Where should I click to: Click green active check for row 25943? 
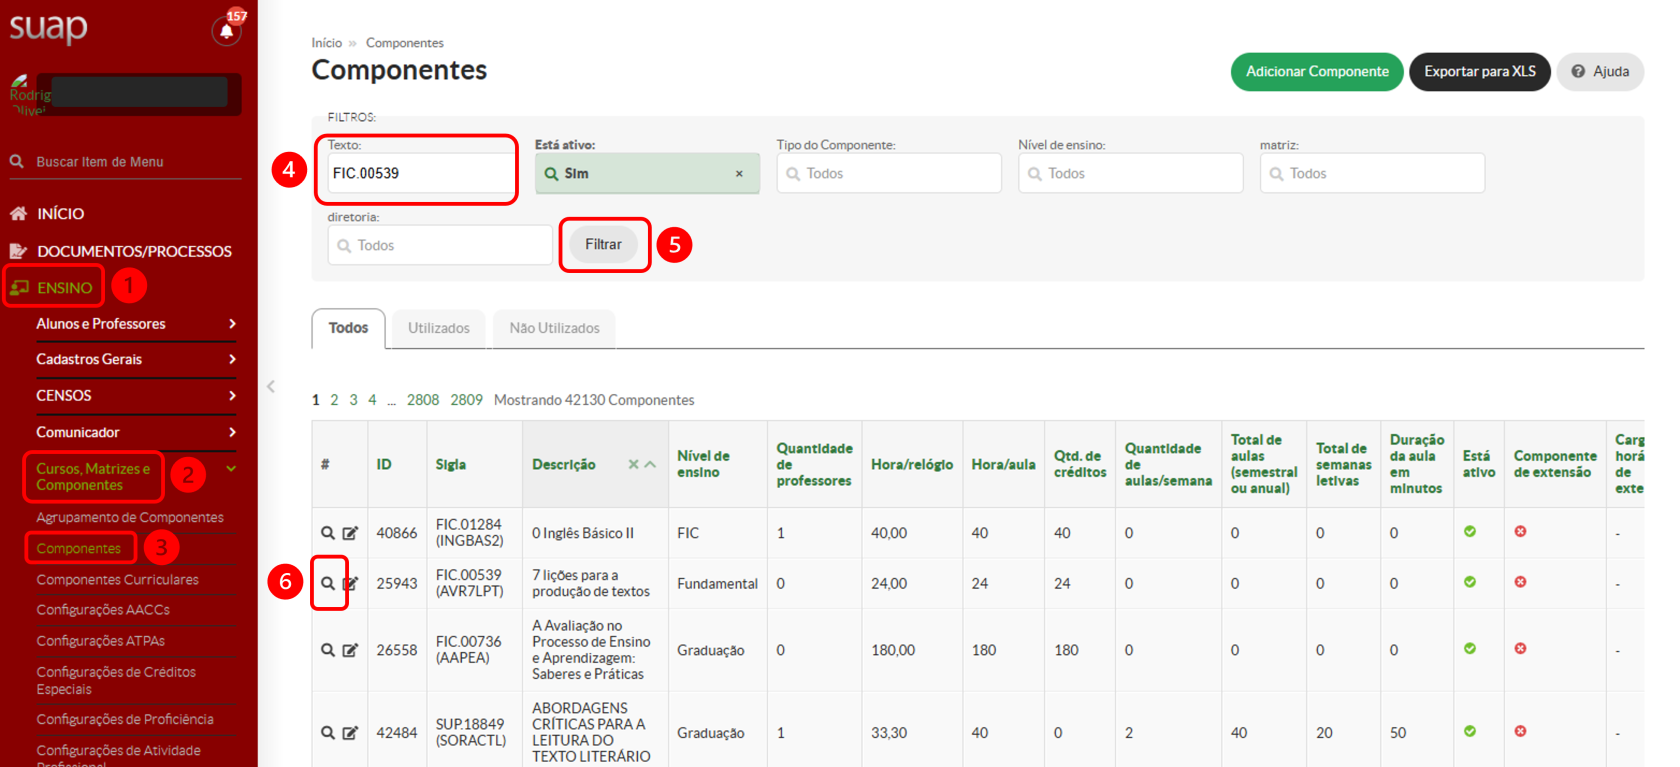[x=1470, y=581]
